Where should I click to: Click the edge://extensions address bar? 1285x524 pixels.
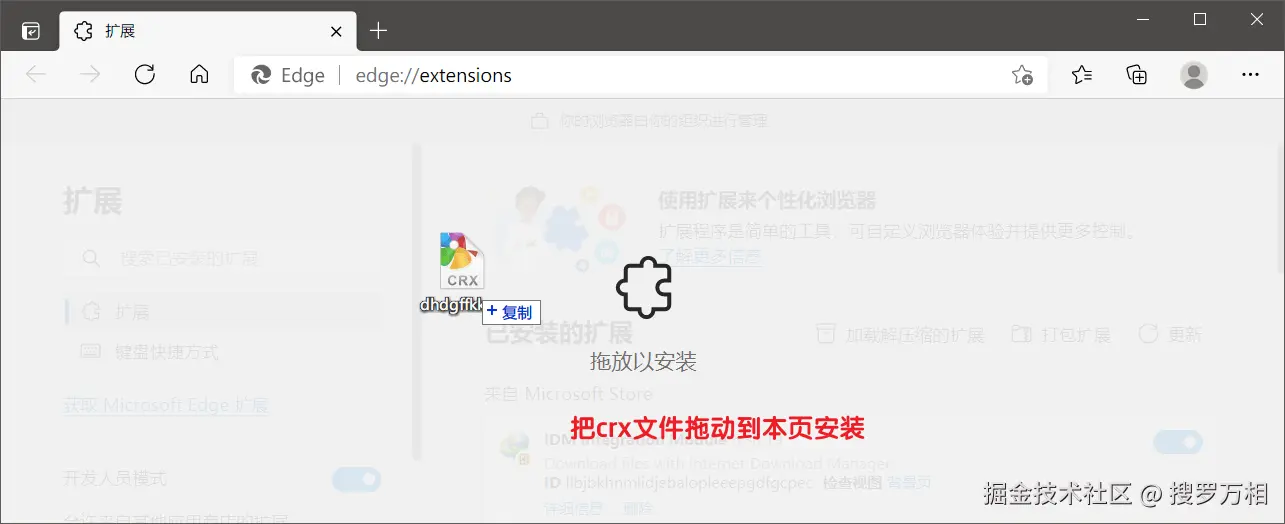coord(640,75)
